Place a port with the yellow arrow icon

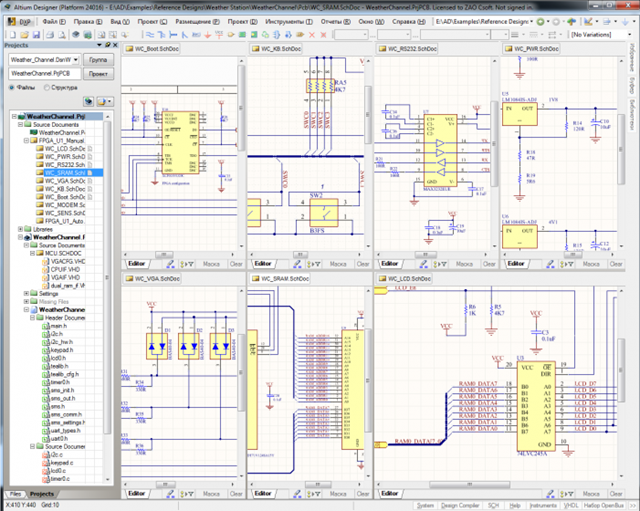coord(300,35)
